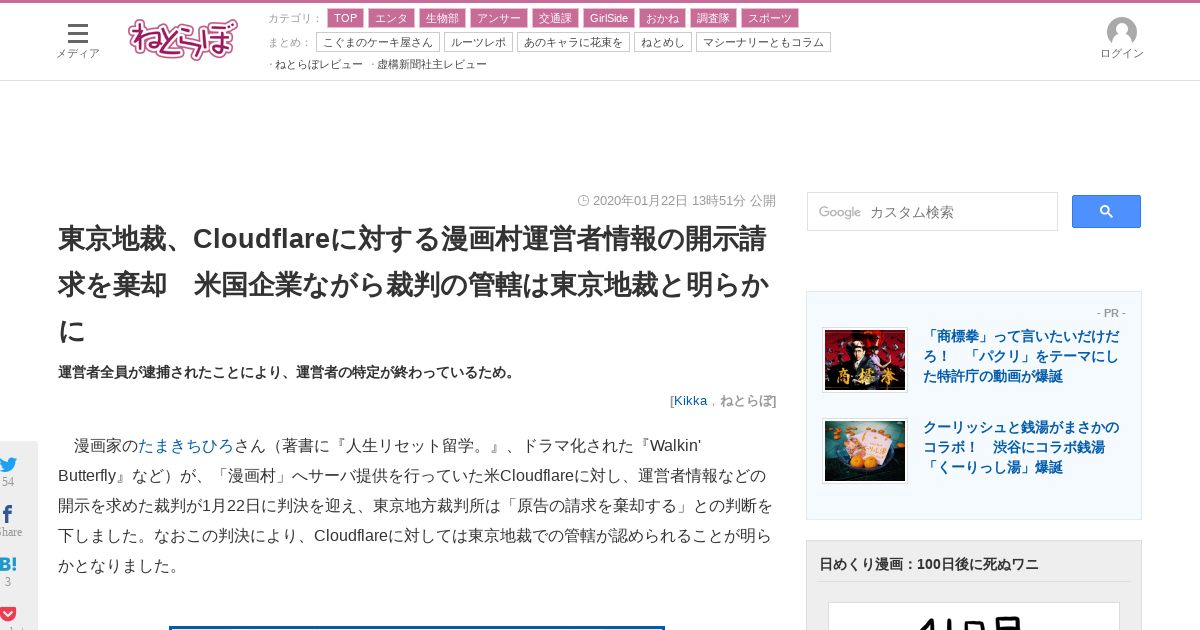This screenshot has width=1200, height=630.
Task: Click the 運営者全員が逮捕 subtitle text
Action: coord(288,372)
